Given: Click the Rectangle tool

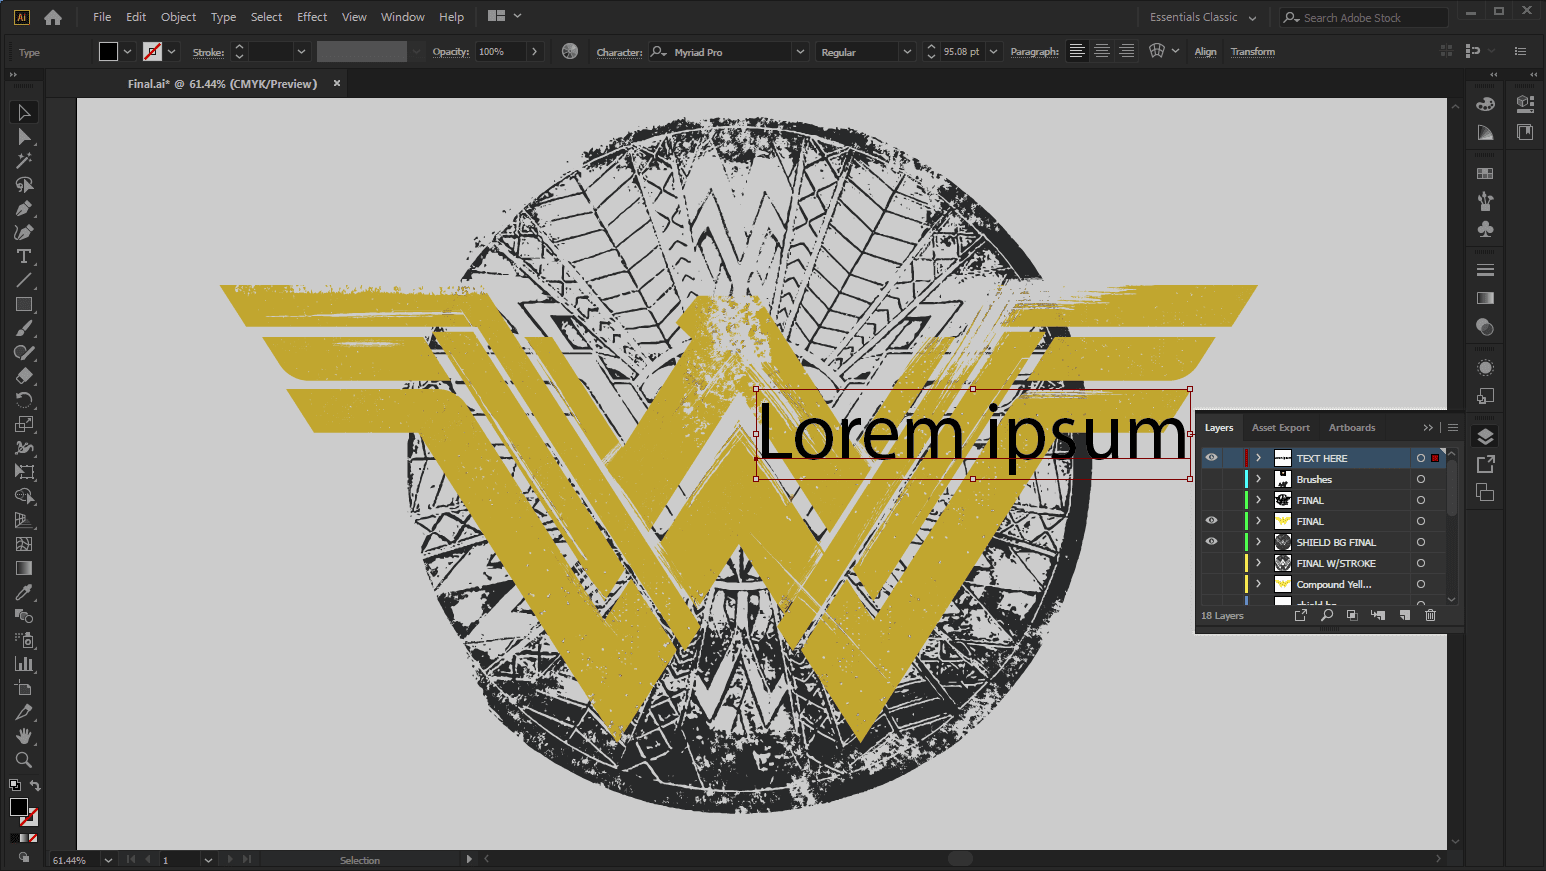Looking at the screenshot, I should (x=24, y=305).
